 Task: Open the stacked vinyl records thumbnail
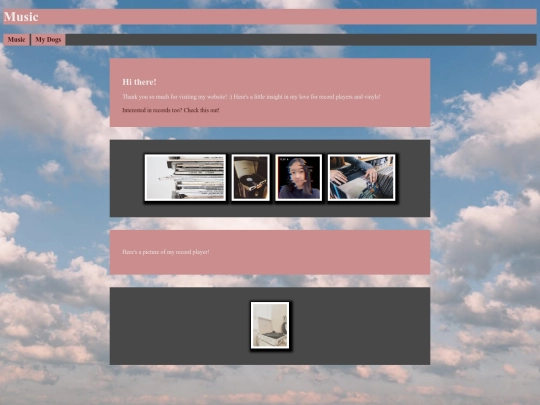[185, 177]
